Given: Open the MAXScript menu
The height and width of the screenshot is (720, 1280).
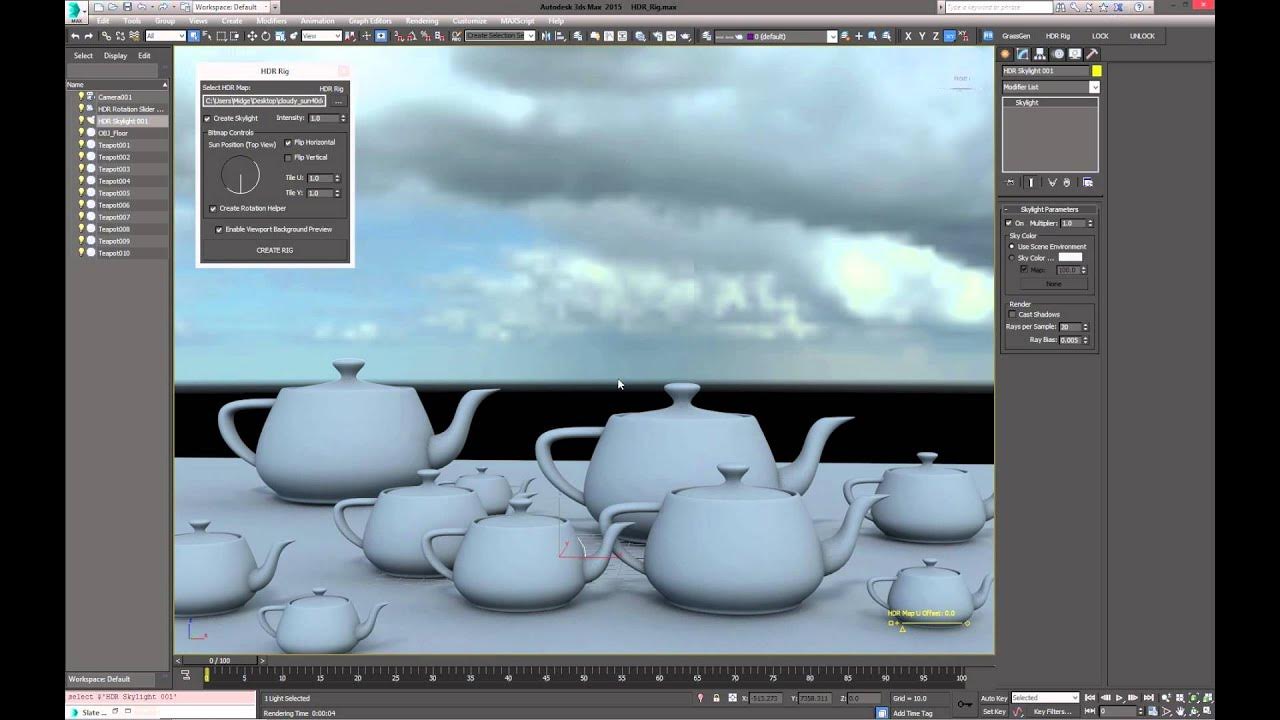Looking at the screenshot, I should coord(516,19).
